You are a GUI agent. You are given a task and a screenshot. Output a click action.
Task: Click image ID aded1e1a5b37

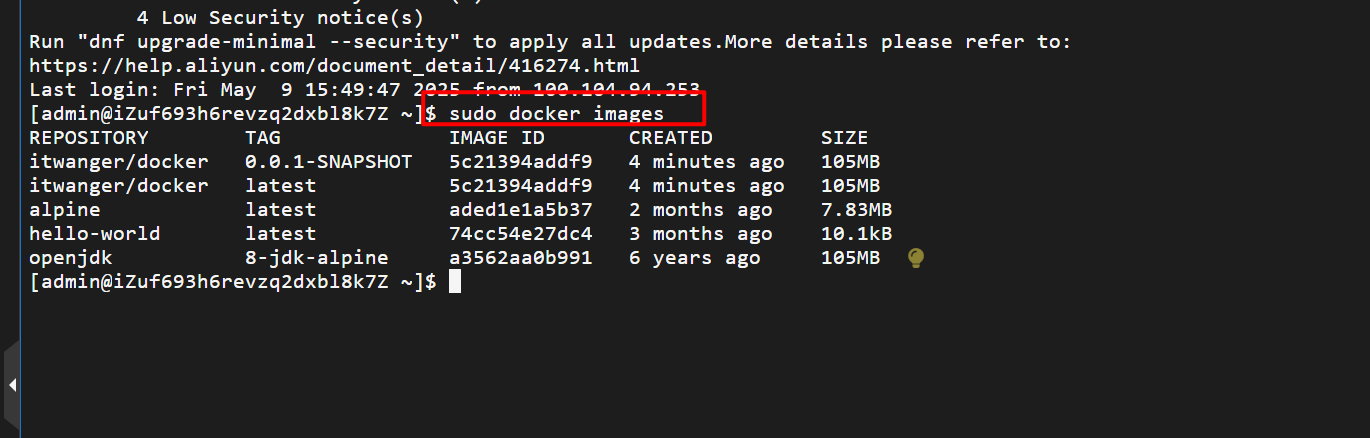coord(521,210)
